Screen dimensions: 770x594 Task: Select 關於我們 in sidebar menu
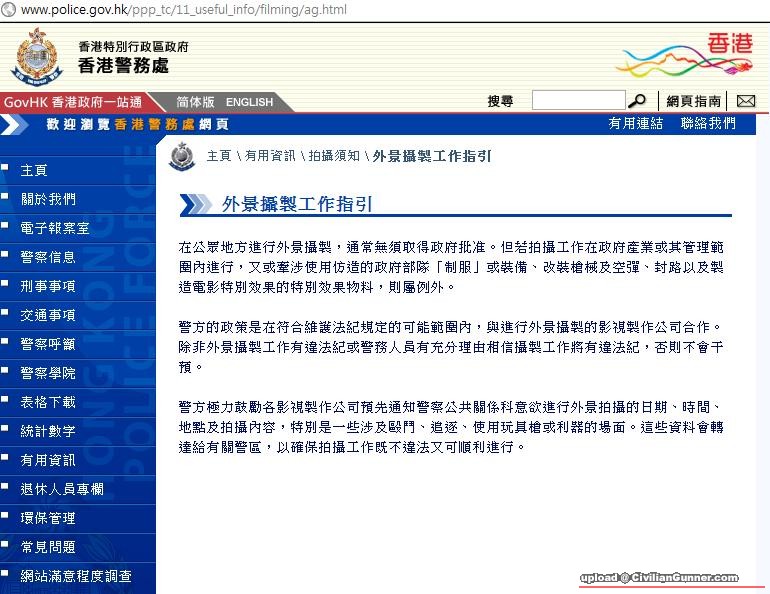(x=48, y=199)
